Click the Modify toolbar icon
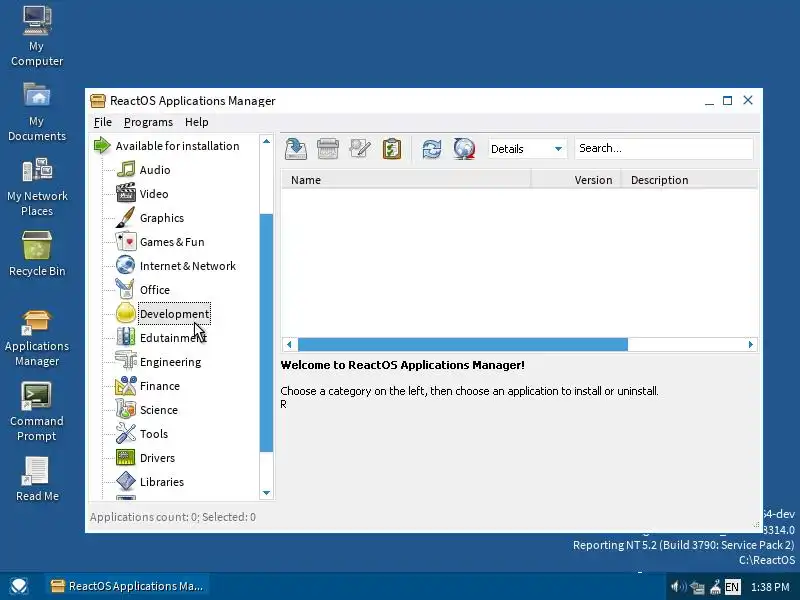 click(360, 148)
